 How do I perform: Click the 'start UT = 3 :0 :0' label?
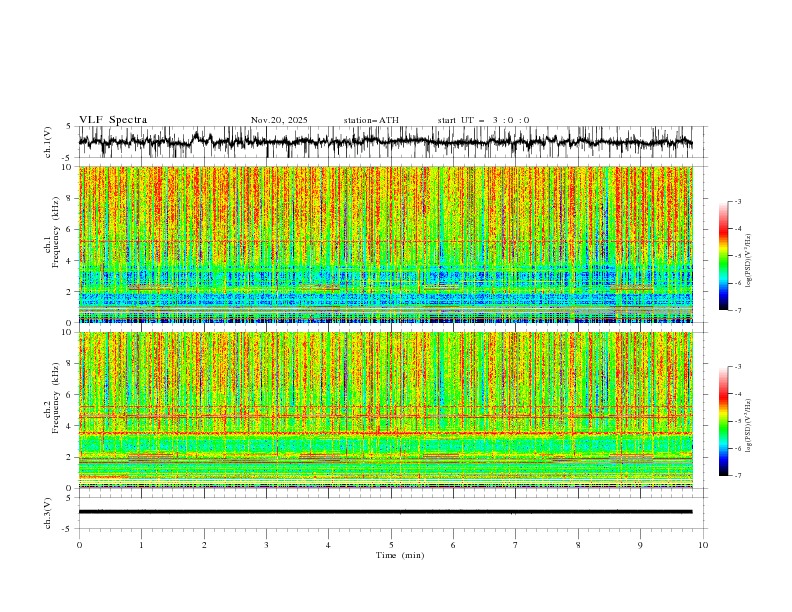click(x=483, y=120)
